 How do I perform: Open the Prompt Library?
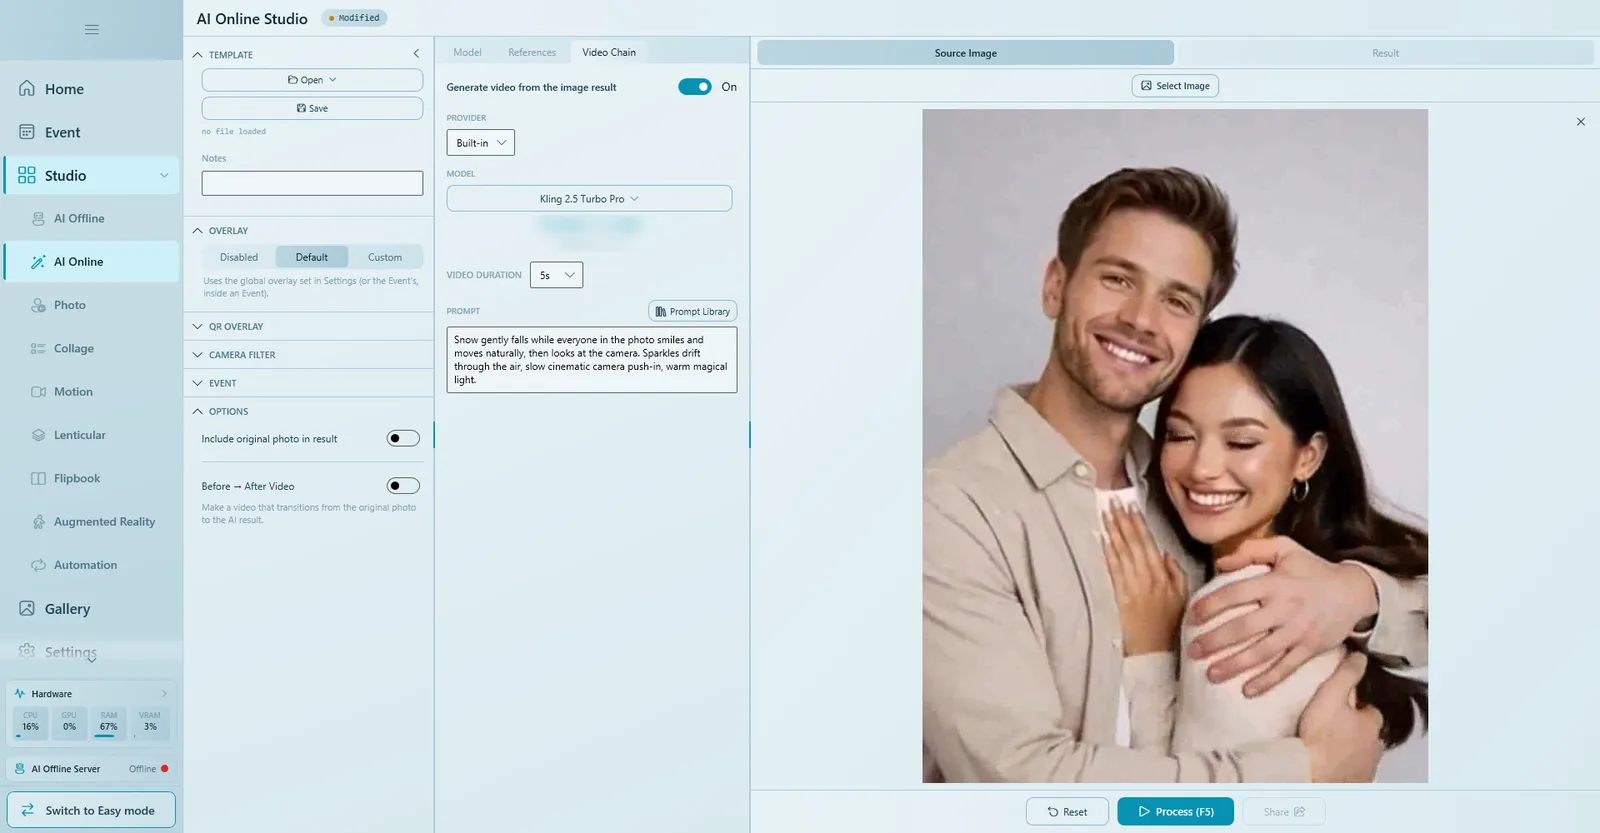[693, 311]
